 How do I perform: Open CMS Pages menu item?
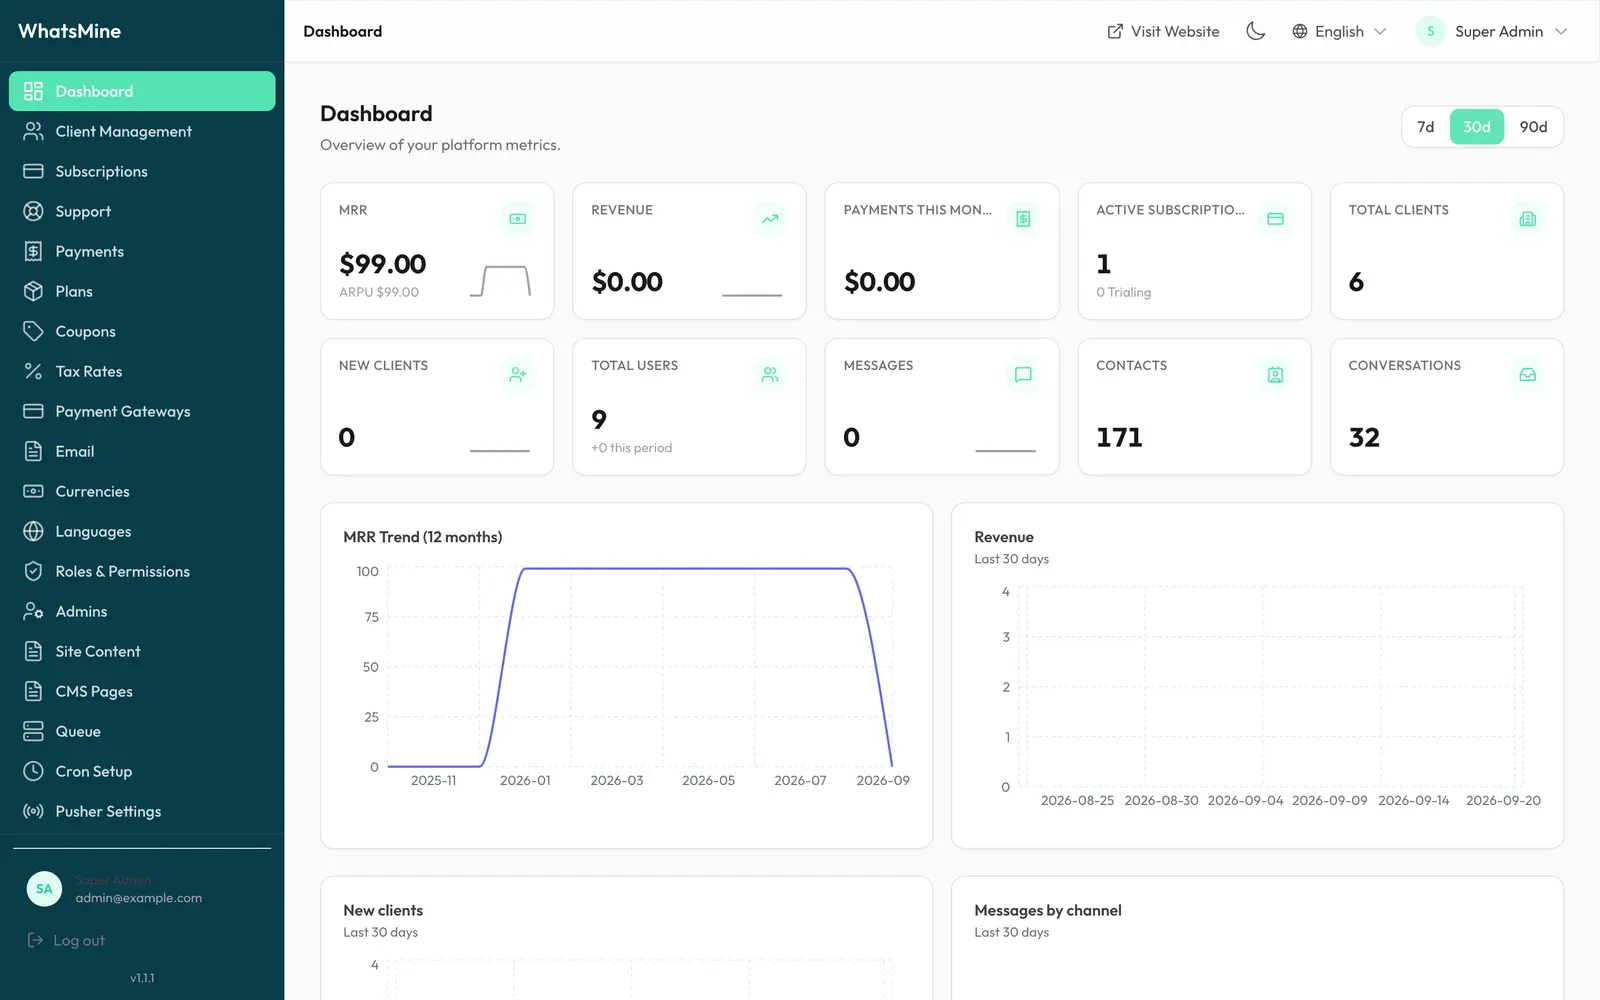(142, 691)
